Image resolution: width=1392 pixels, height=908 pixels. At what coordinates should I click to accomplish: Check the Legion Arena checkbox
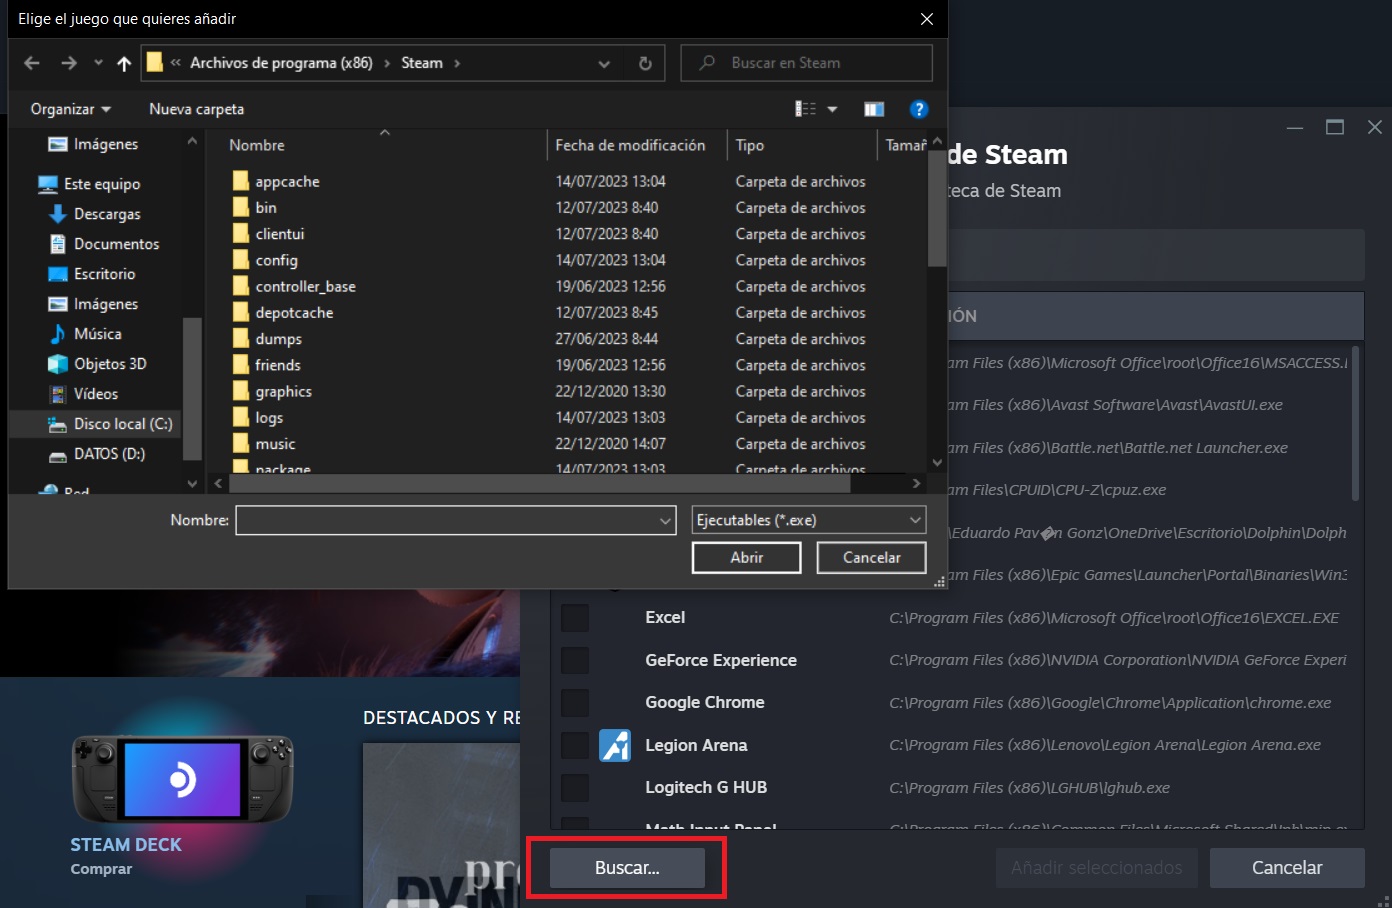tap(575, 745)
